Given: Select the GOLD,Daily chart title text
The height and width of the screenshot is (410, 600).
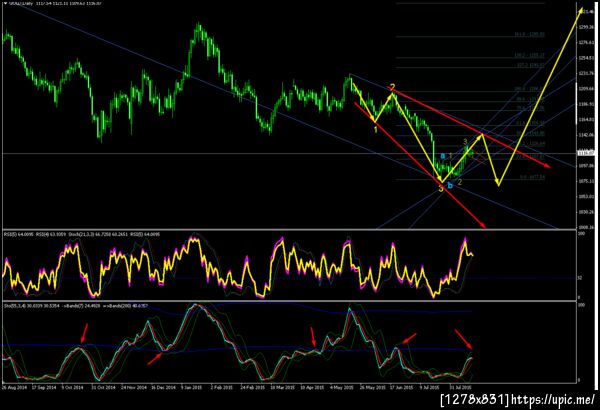Looking at the screenshot, I should [19, 3].
